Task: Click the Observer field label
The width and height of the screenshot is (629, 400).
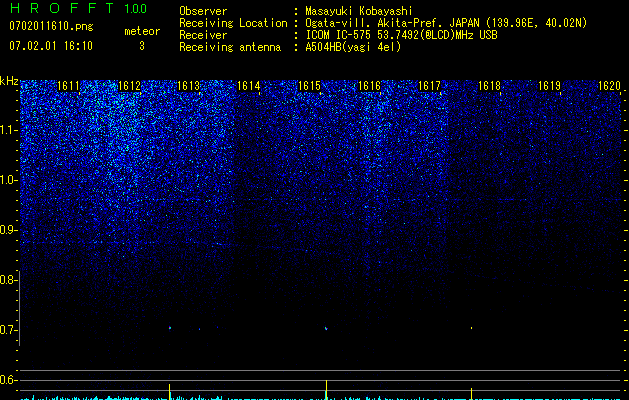Action: 203,11
